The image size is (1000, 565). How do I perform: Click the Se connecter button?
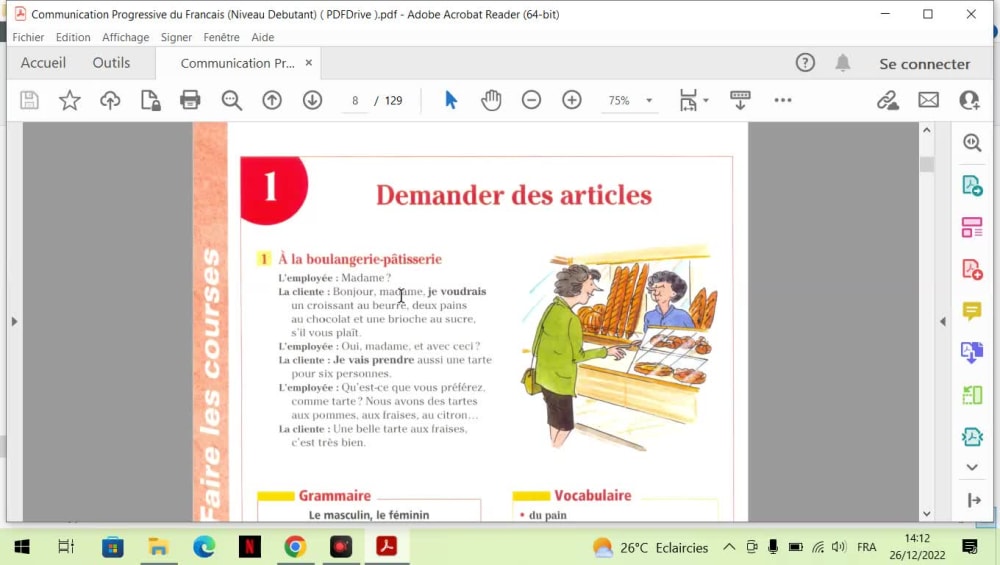point(924,64)
